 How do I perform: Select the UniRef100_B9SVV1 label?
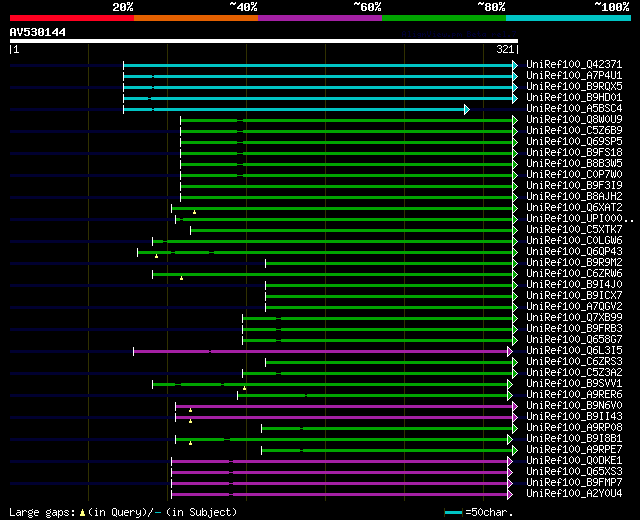point(574,384)
